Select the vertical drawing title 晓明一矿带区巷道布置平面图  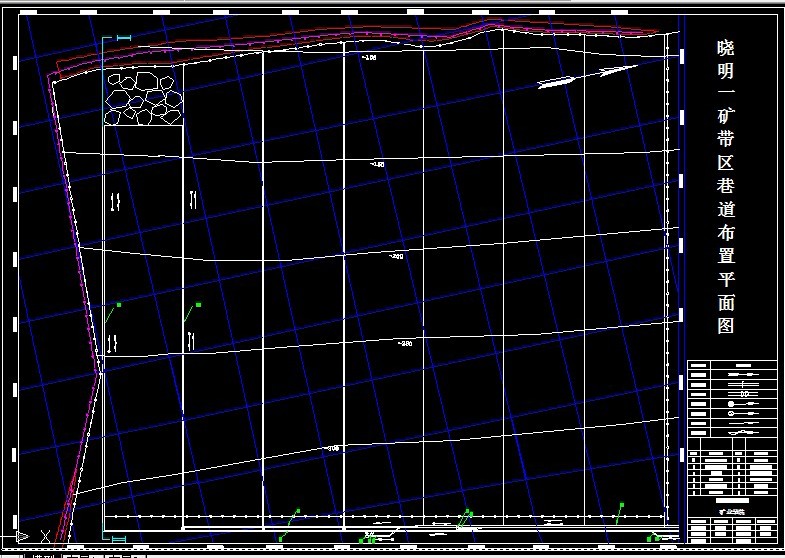(x=726, y=187)
